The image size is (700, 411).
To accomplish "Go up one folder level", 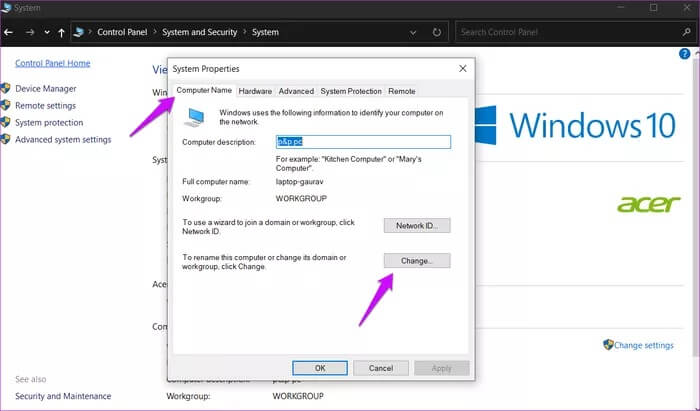I will pyautogui.click(x=61, y=33).
